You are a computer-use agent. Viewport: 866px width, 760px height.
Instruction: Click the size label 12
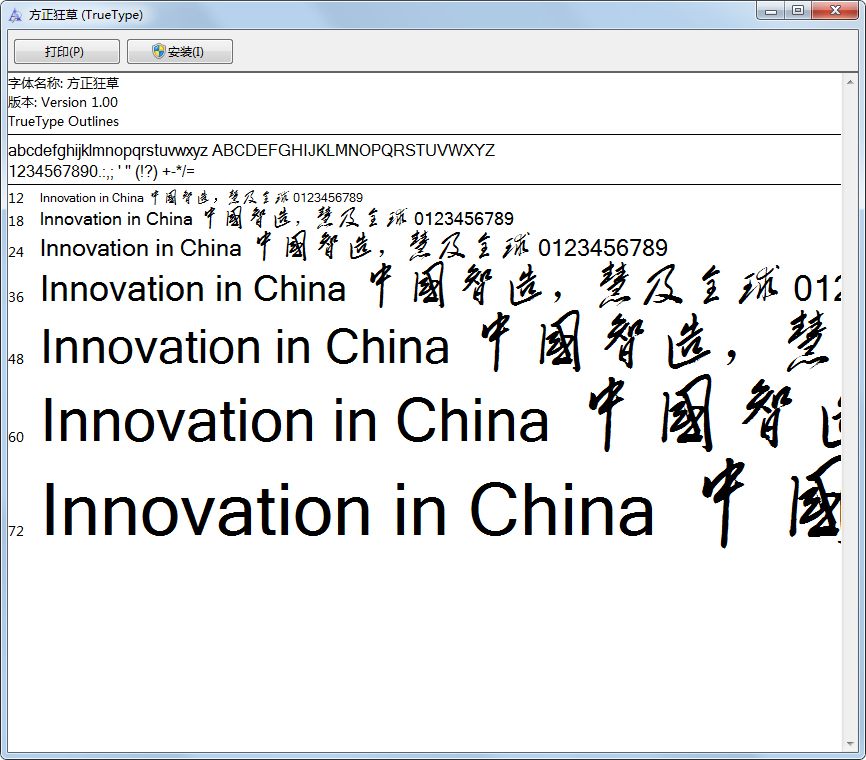click(x=16, y=198)
